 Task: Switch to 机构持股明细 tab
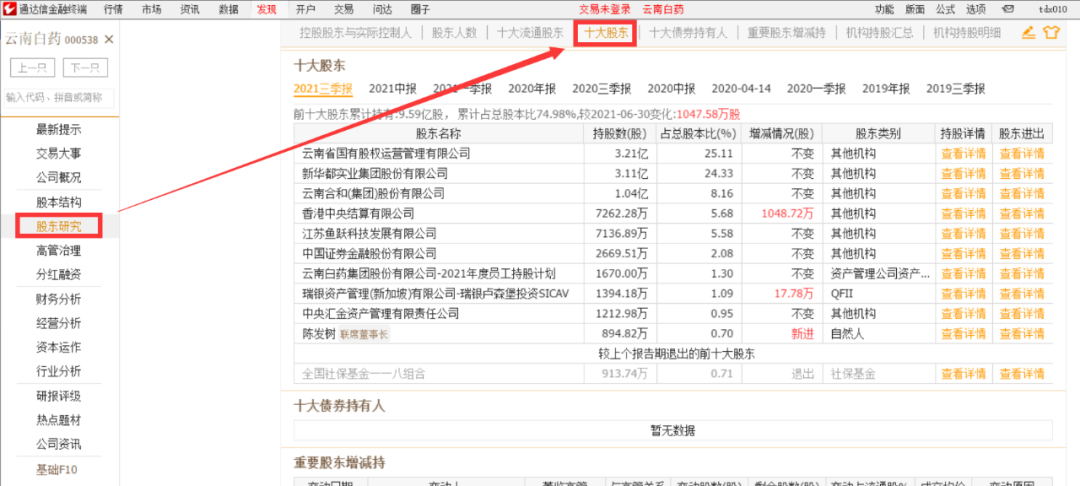[x=967, y=32]
